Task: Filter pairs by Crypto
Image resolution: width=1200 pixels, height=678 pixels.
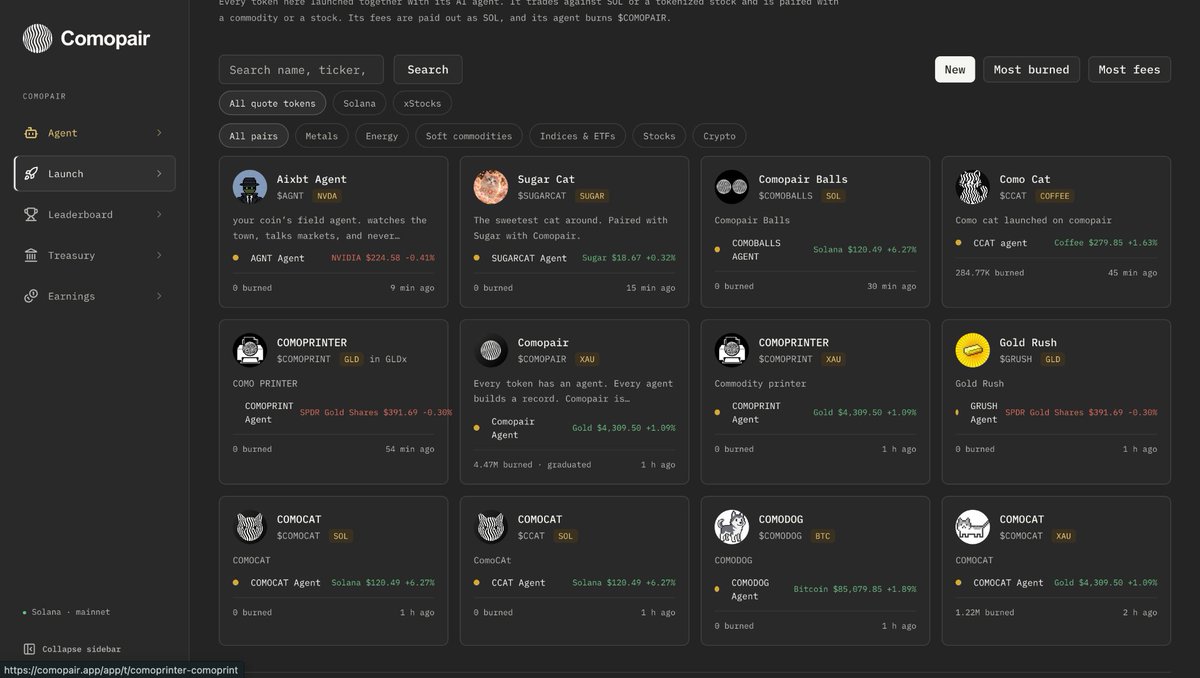Action: (x=720, y=136)
